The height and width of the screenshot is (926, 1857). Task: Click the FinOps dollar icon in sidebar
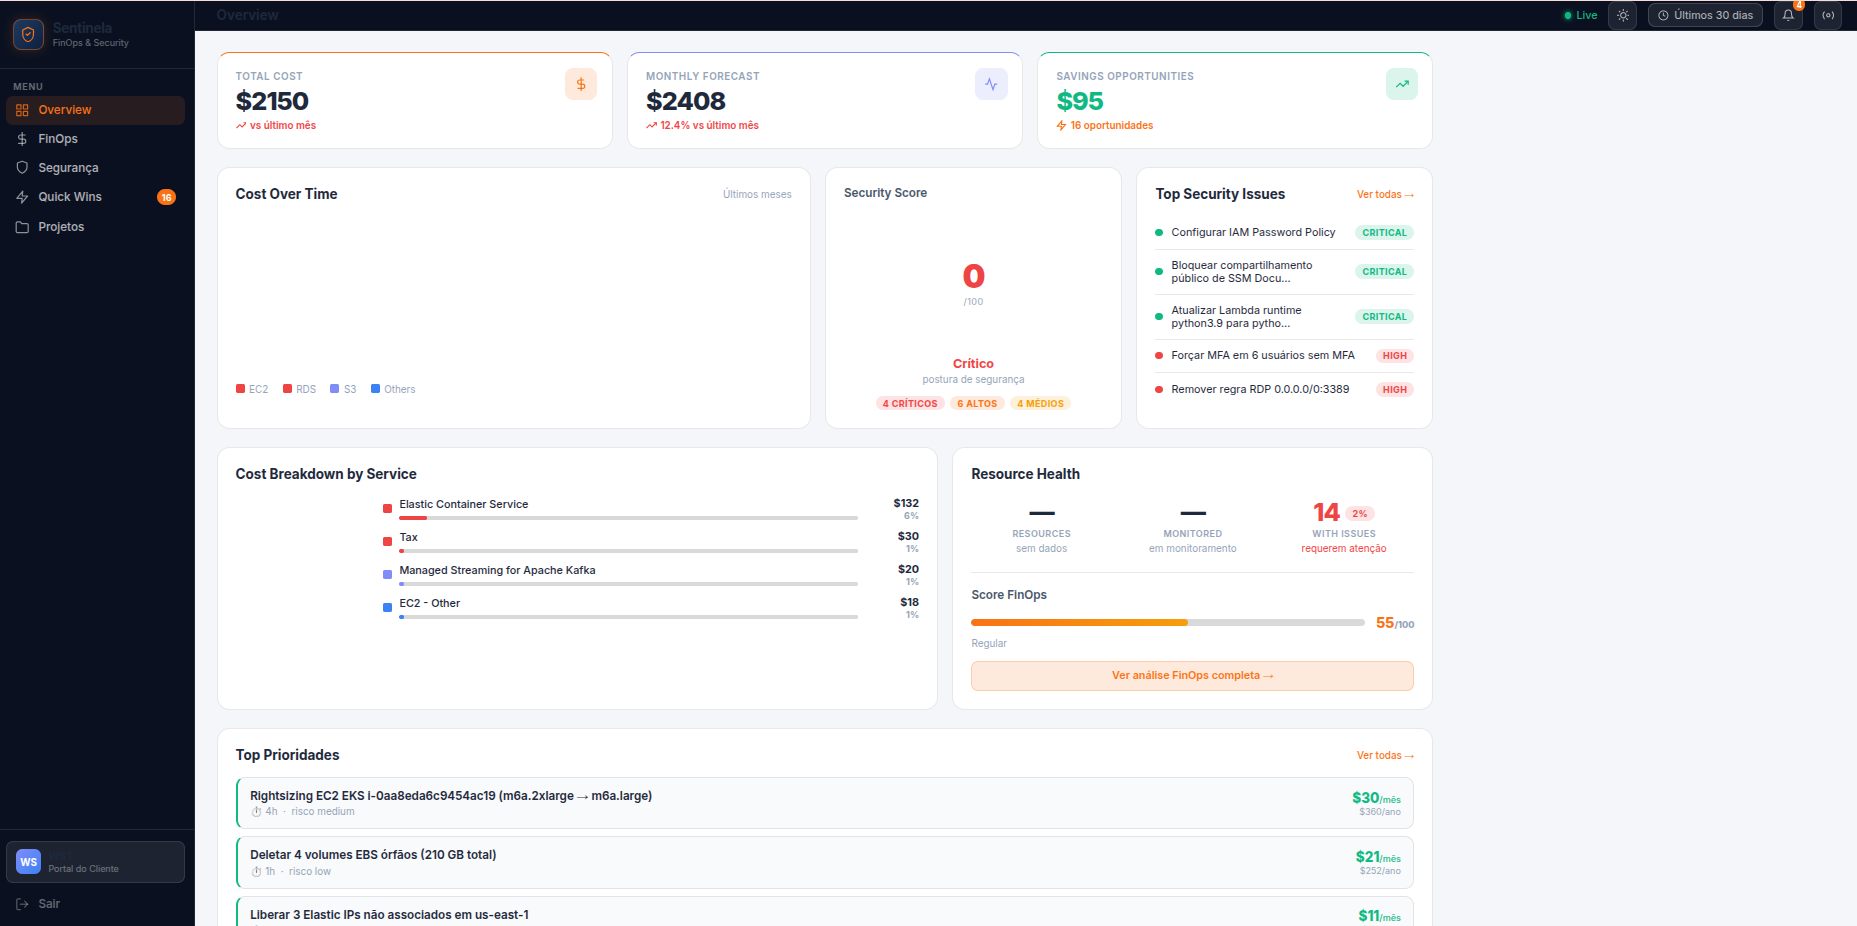point(22,139)
